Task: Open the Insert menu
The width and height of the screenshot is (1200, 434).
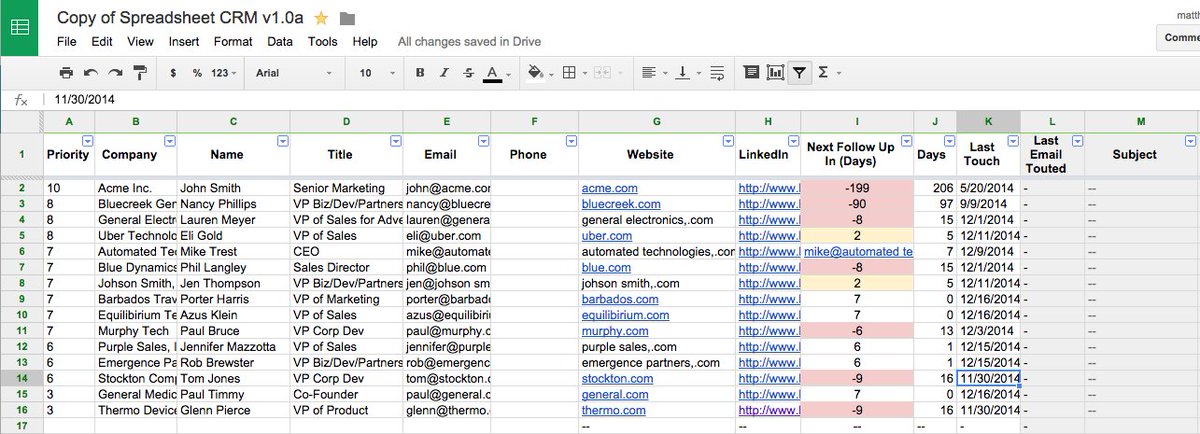Action: (x=184, y=42)
